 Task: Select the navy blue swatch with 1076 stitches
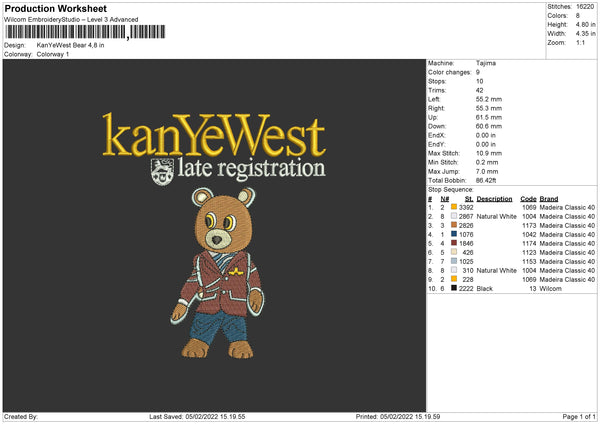point(454,234)
